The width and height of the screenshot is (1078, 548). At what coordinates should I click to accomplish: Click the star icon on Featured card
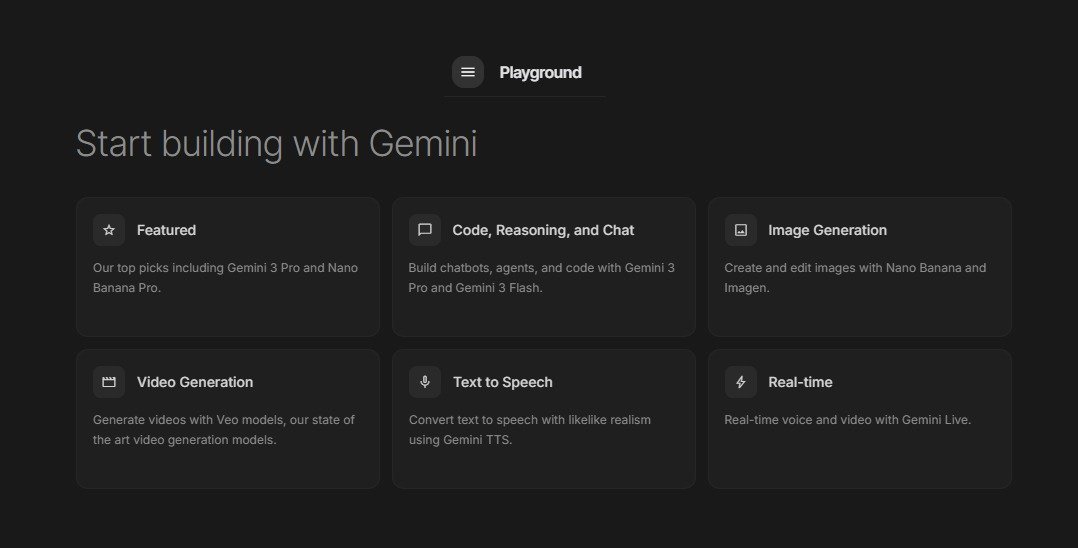coord(109,230)
